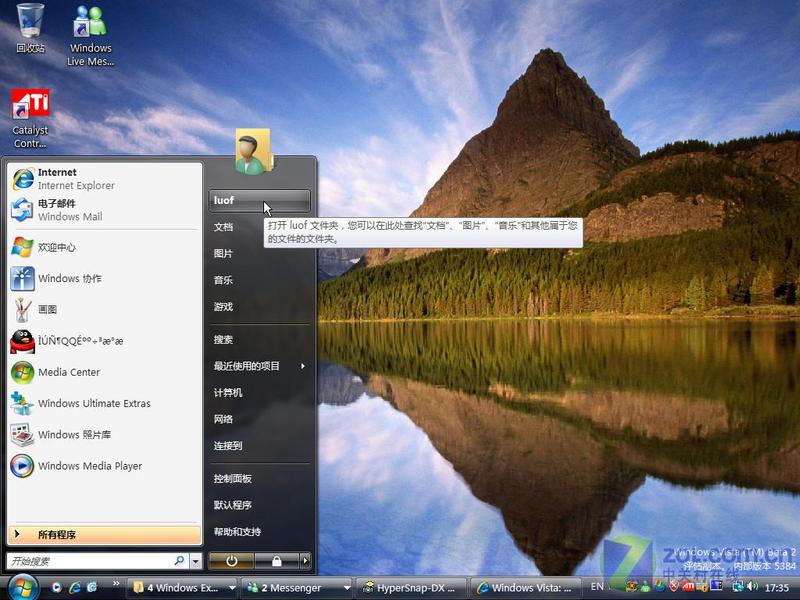This screenshot has height=600, width=800.
Task: Open Windows 照片库 Photo Gallery
Action: (105, 435)
